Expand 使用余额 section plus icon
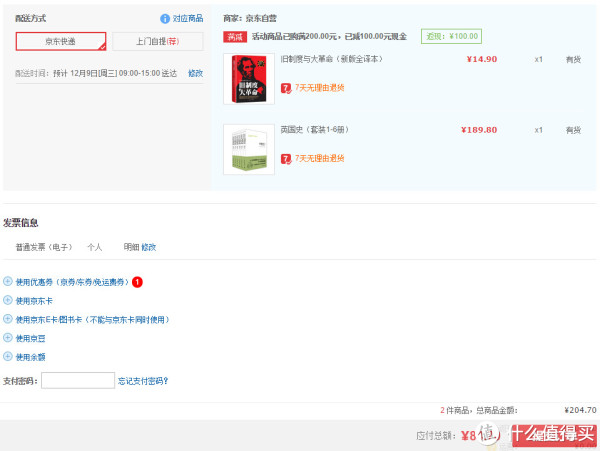 click(8, 357)
